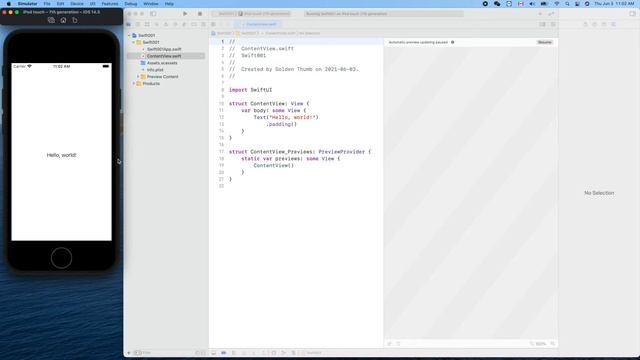Click code line with import SwiftUI

[250, 90]
